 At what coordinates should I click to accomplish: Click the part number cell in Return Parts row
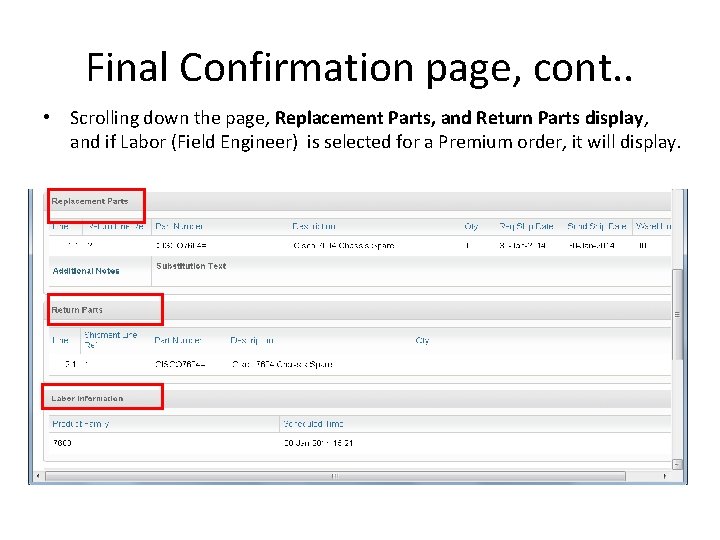pyautogui.click(x=180, y=365)
